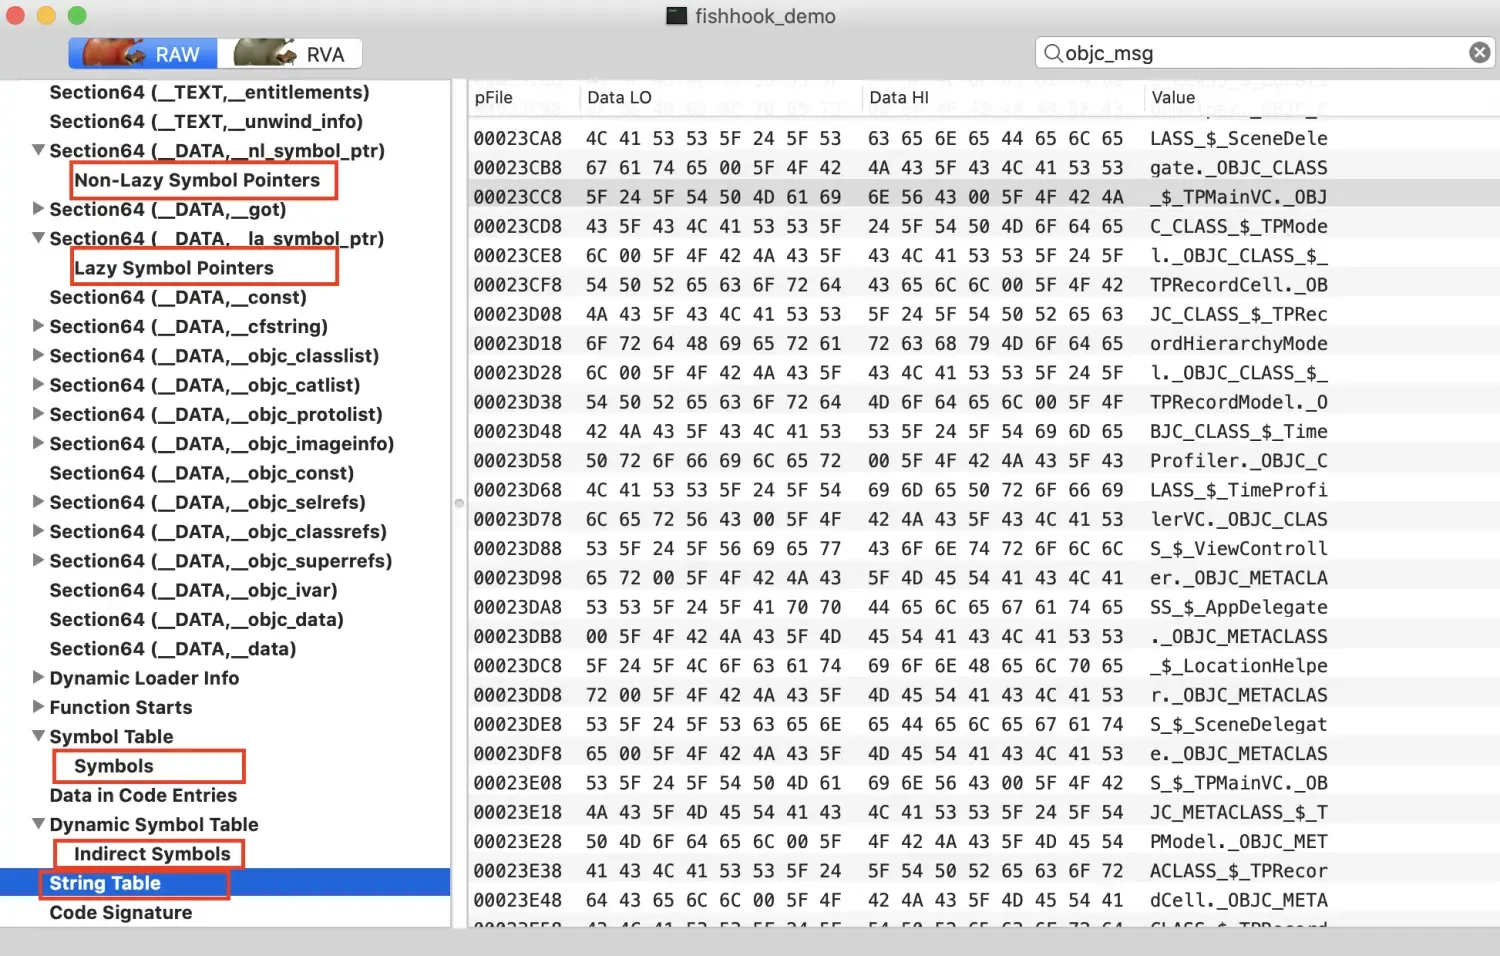
Task: Collapse the Dynamic Symbol Table triangle
Action: [x=38, y=824]
